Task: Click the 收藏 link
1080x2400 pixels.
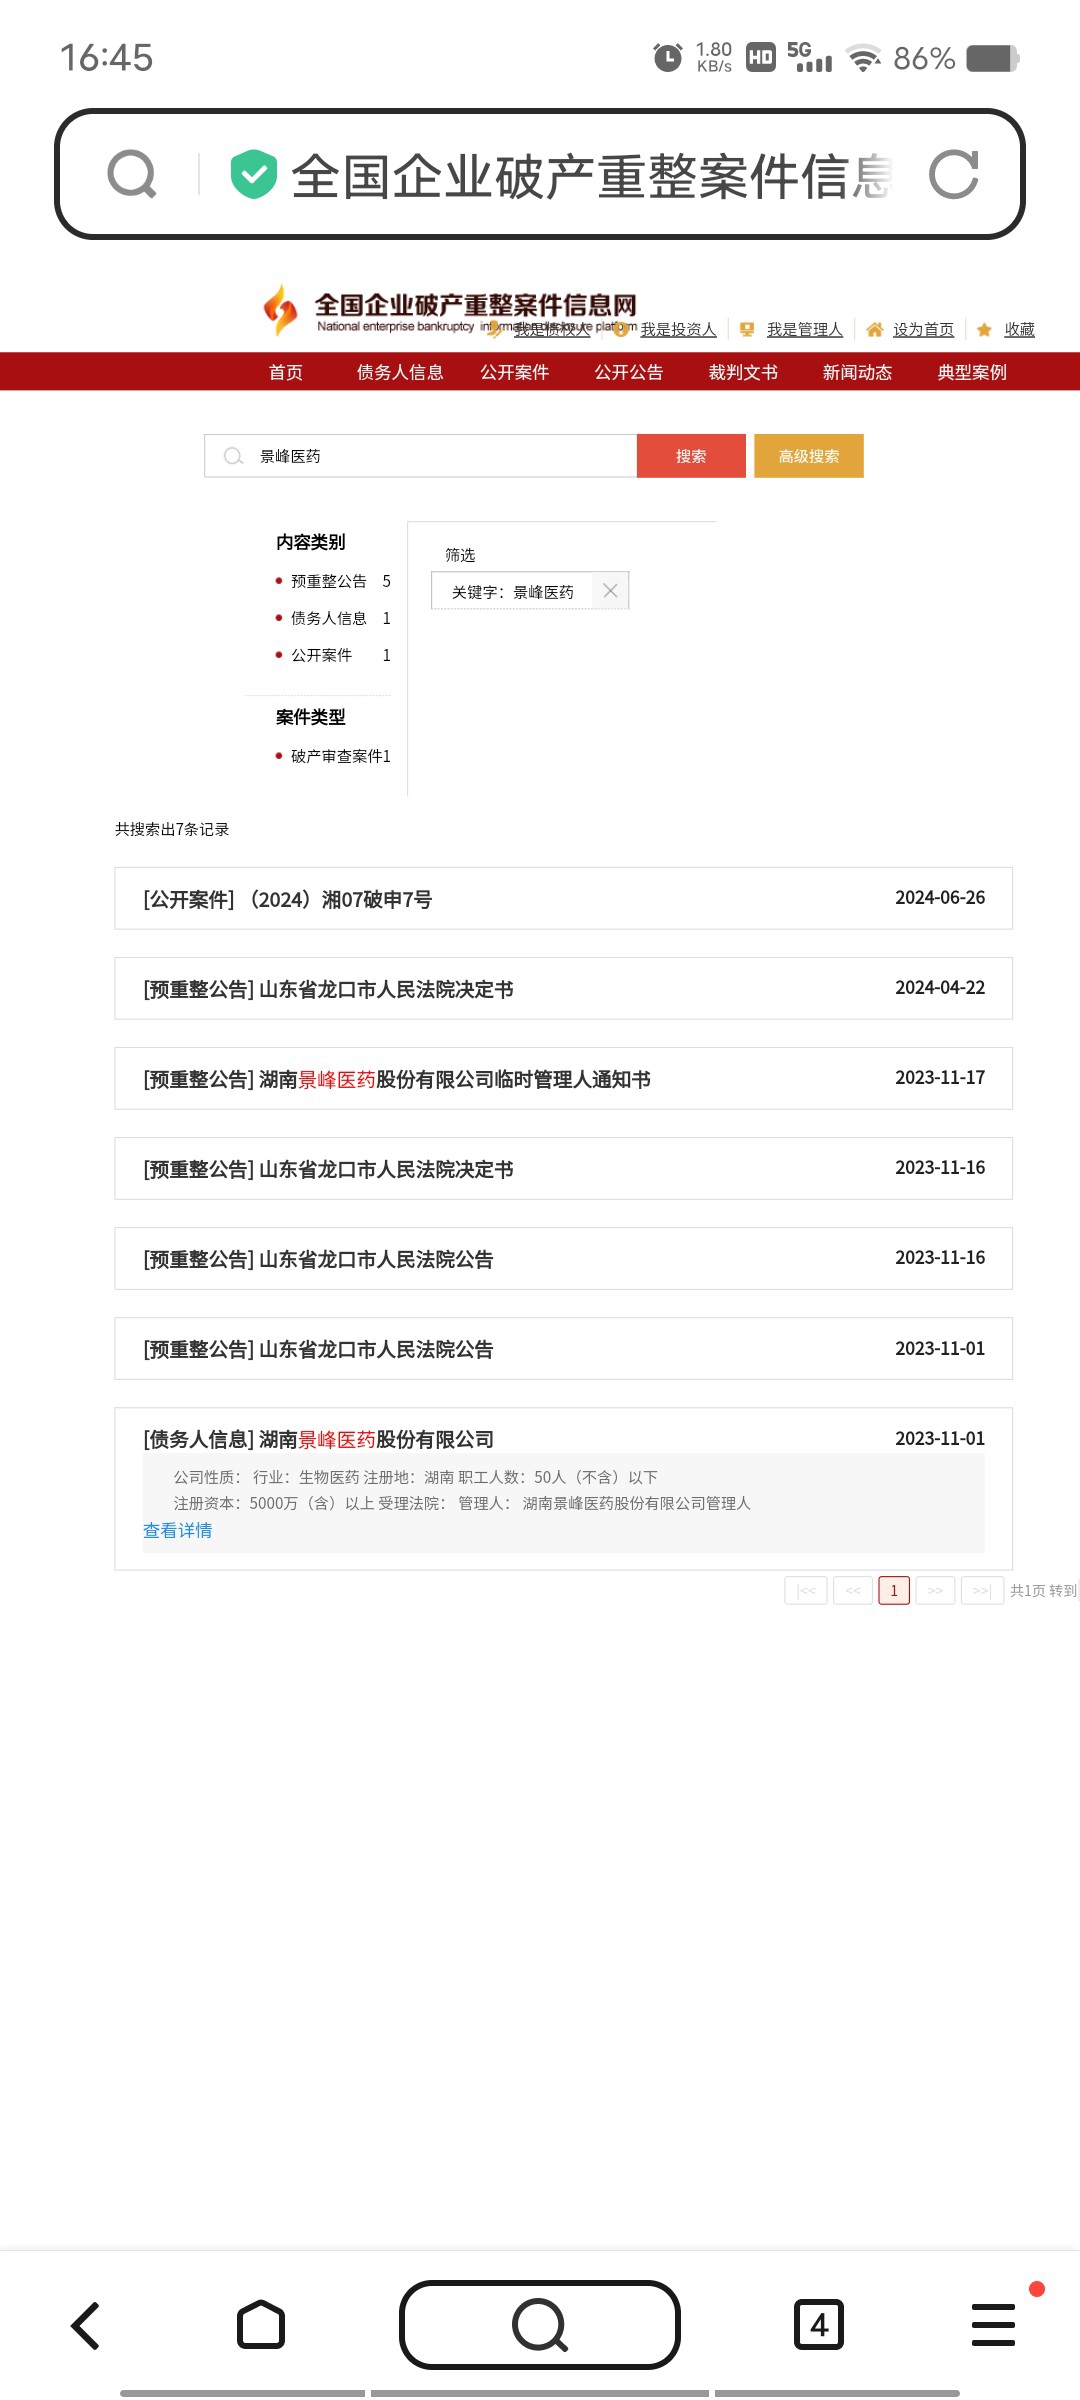Action: 1020,329
